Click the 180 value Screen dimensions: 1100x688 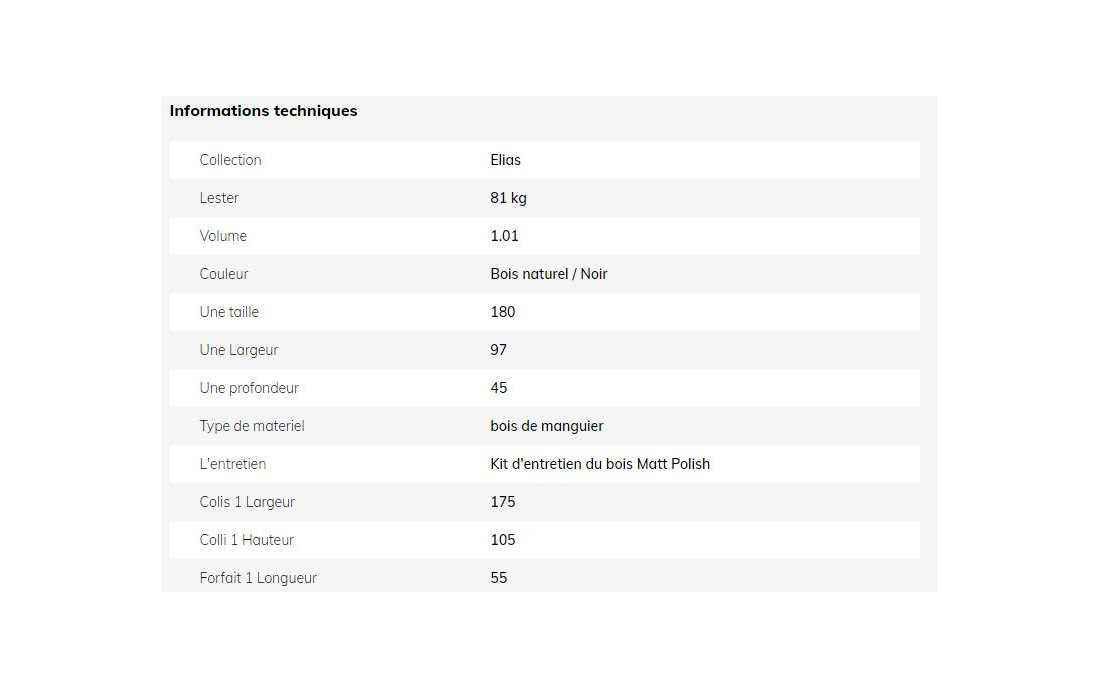coord(502,311)
